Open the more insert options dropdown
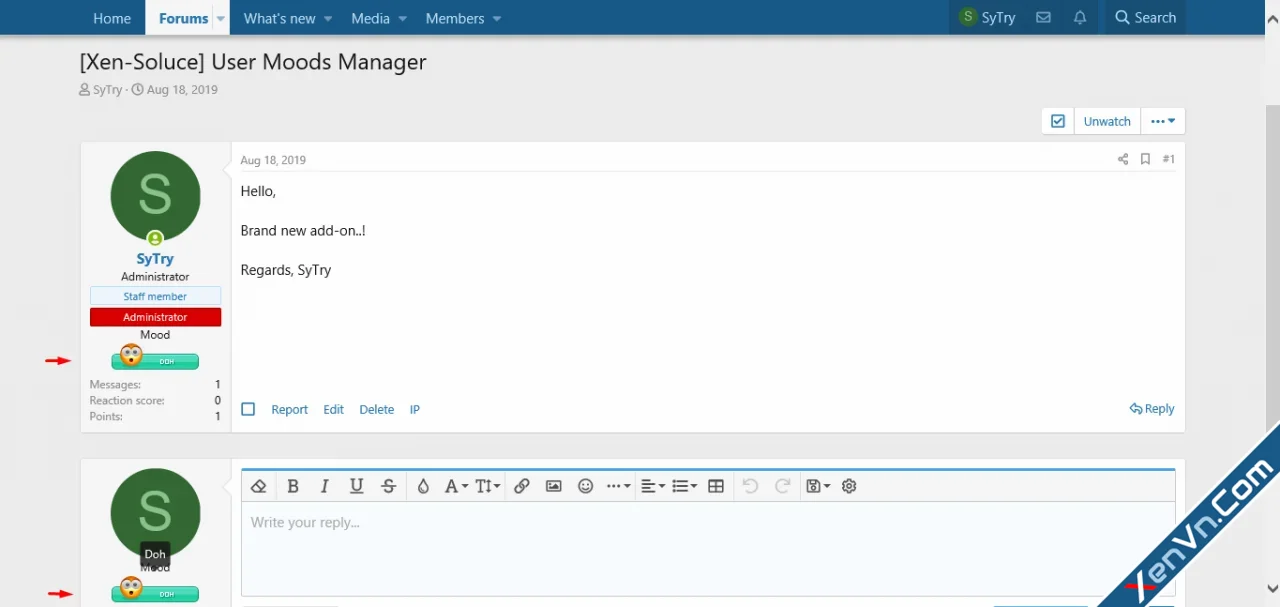Image resolution: width=1280 pixels, height=607 pixels. [x=619, y=486]
